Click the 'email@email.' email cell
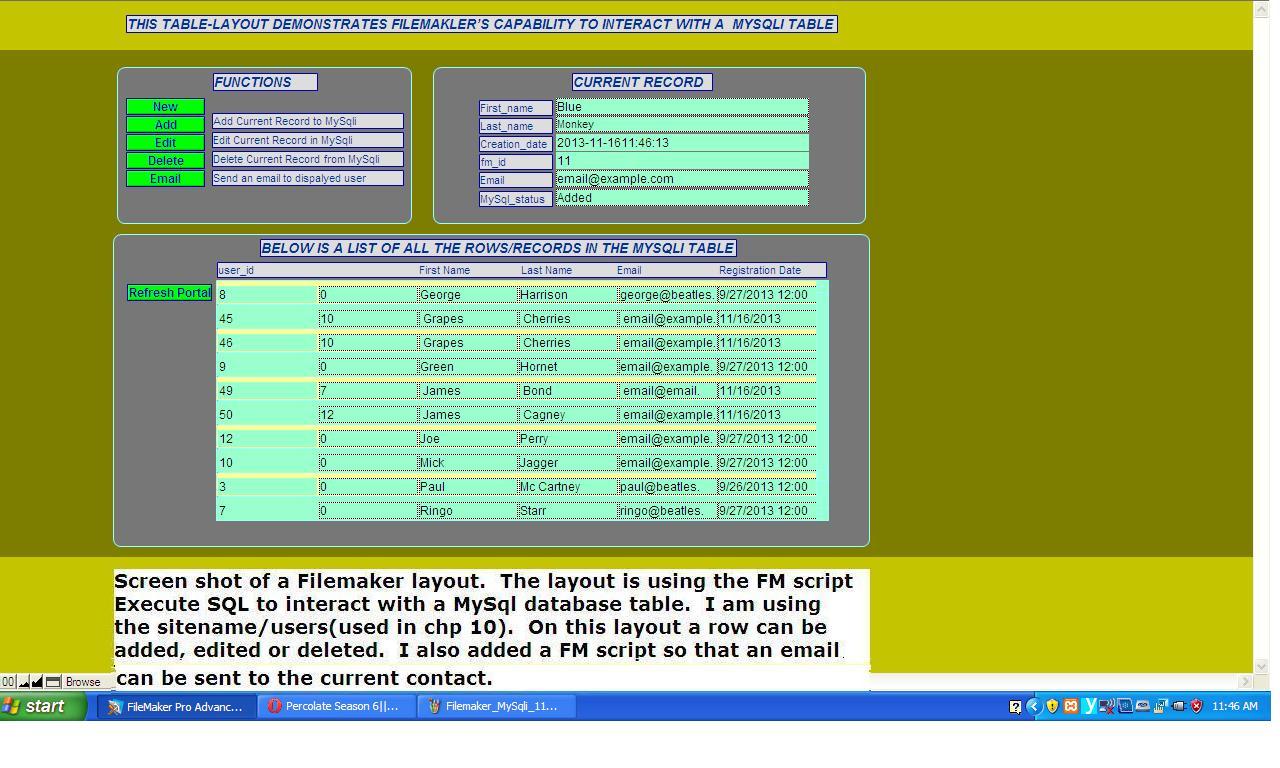The width and height of the screenshot is (1280, 768). [x=667, y=391]
